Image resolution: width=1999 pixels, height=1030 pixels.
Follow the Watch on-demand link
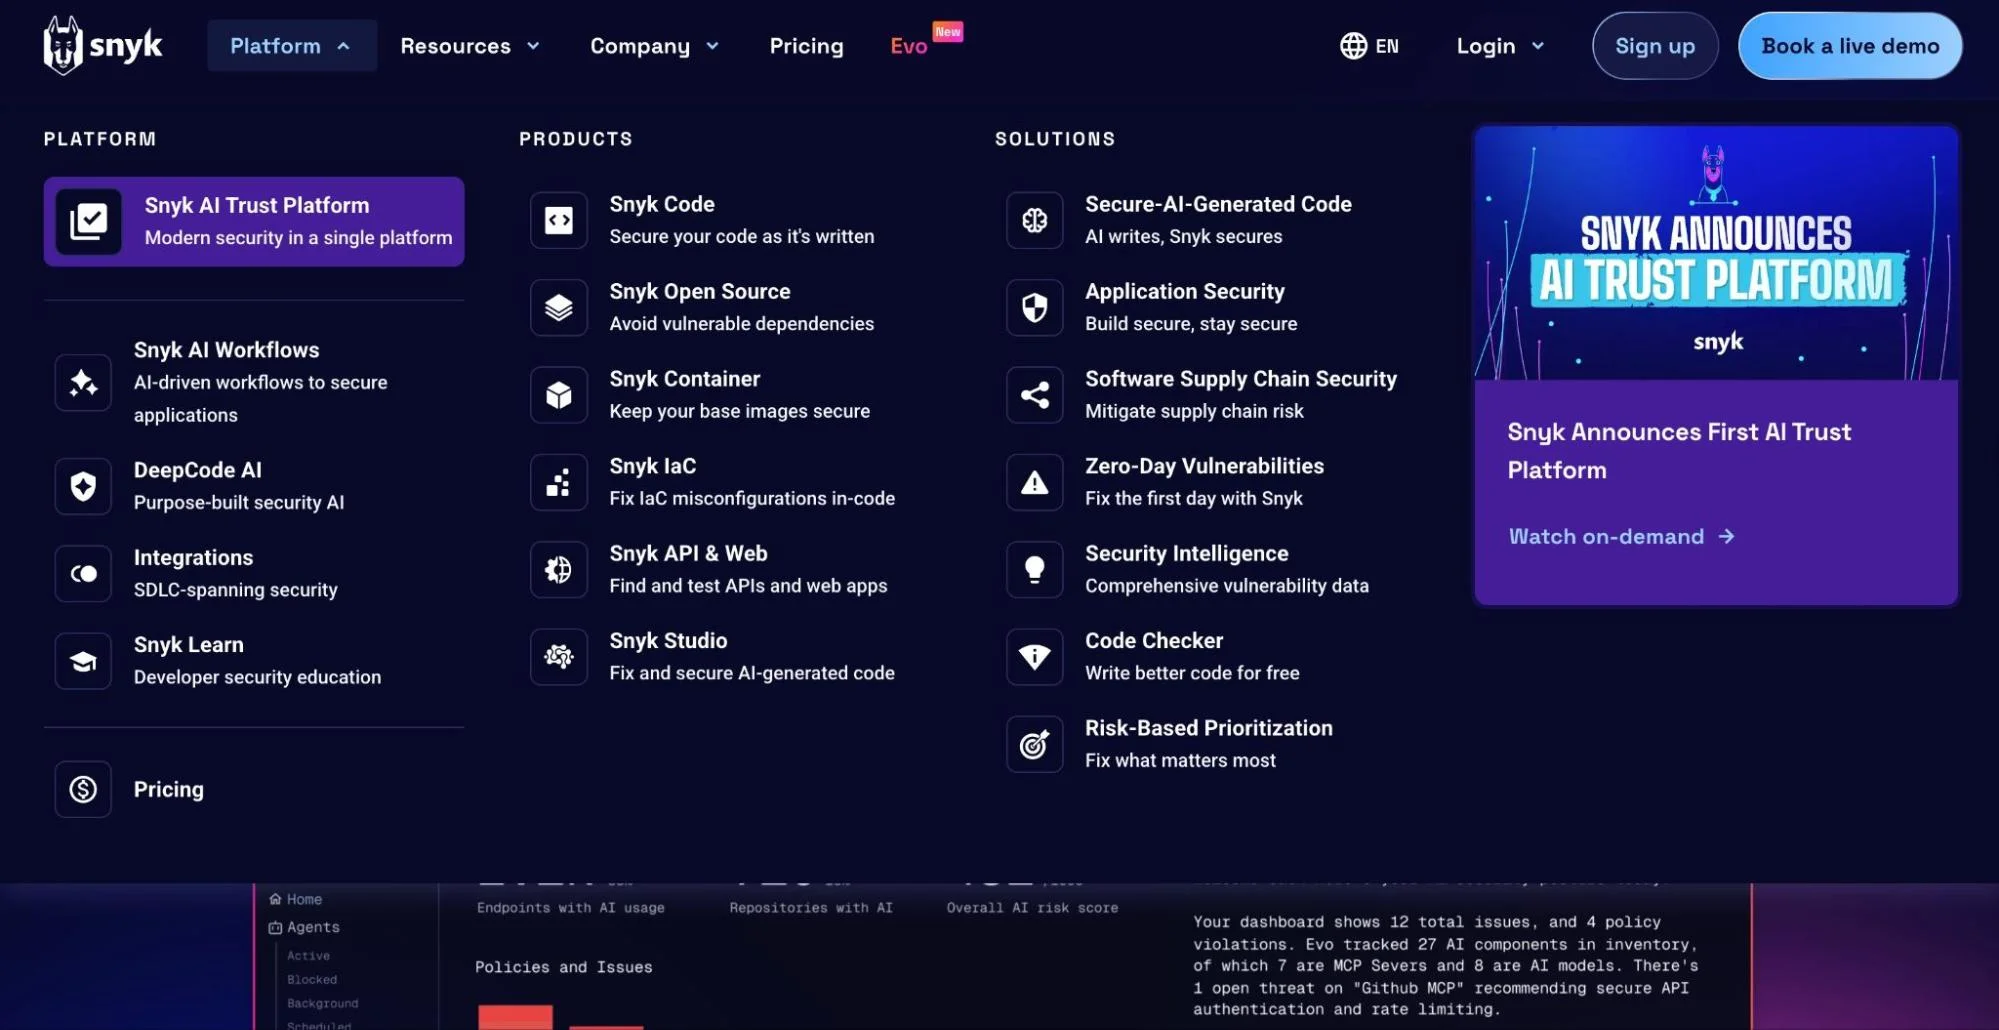[x=1620, y=537]
